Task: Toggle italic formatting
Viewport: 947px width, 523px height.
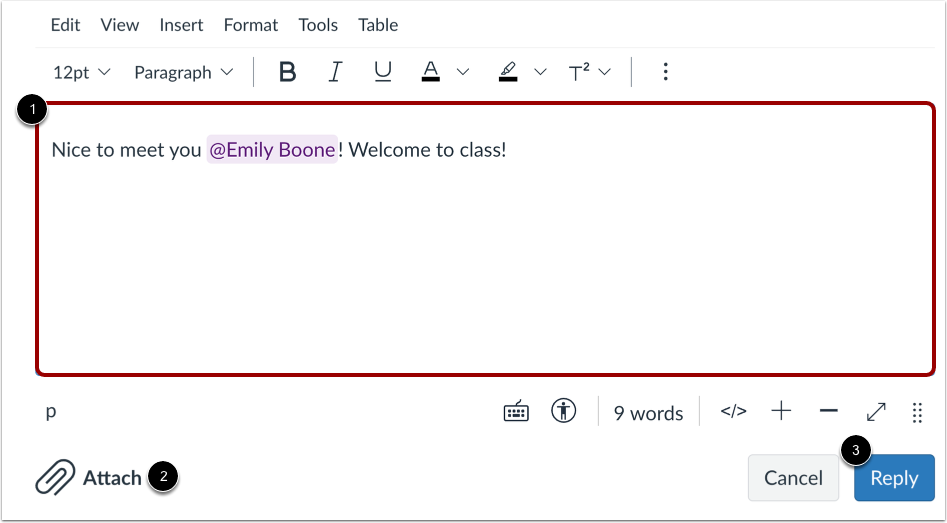Action: click(335, 72)
